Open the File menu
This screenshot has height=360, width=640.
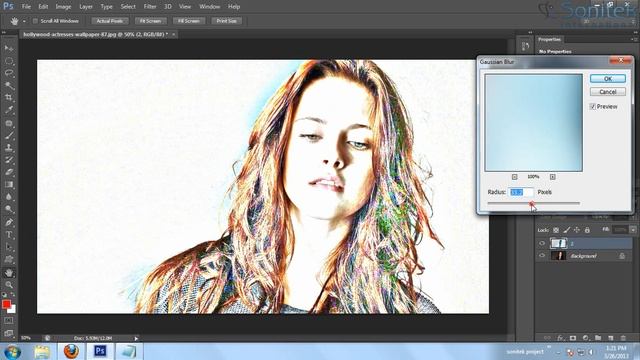pos(26,7)
